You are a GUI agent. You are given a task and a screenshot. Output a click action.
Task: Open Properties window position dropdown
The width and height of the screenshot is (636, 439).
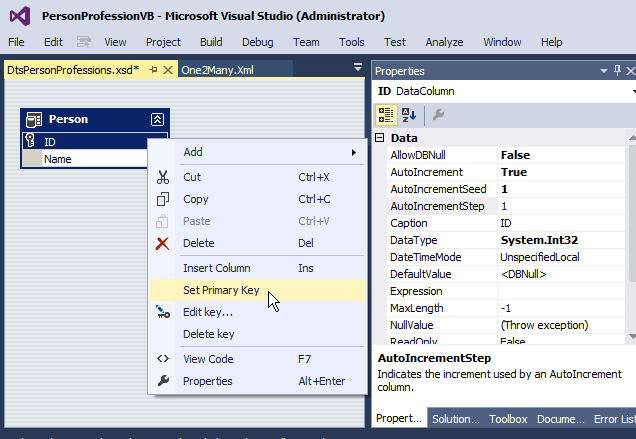604,71
